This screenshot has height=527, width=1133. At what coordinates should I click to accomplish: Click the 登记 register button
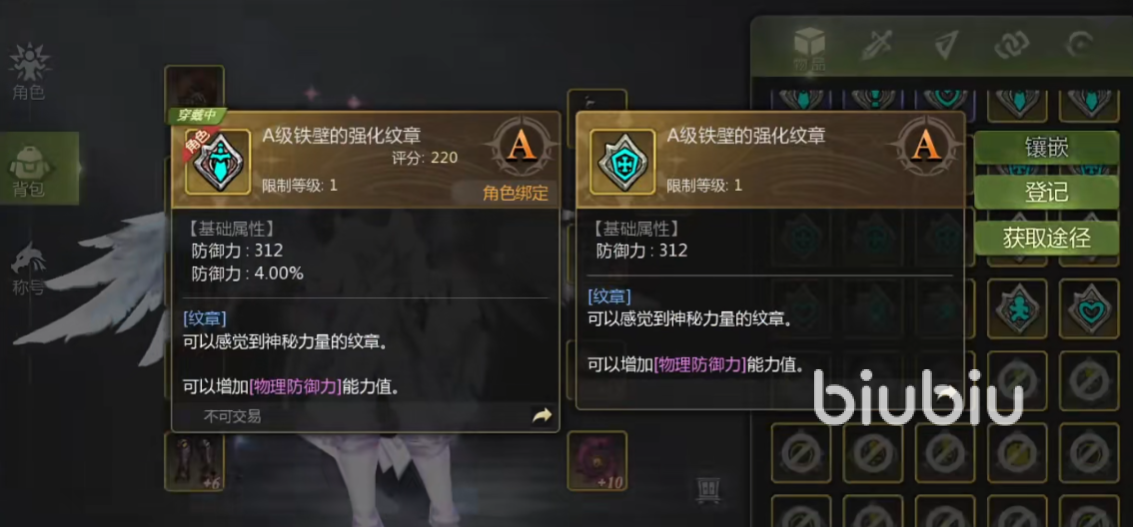coord(1046,192)
